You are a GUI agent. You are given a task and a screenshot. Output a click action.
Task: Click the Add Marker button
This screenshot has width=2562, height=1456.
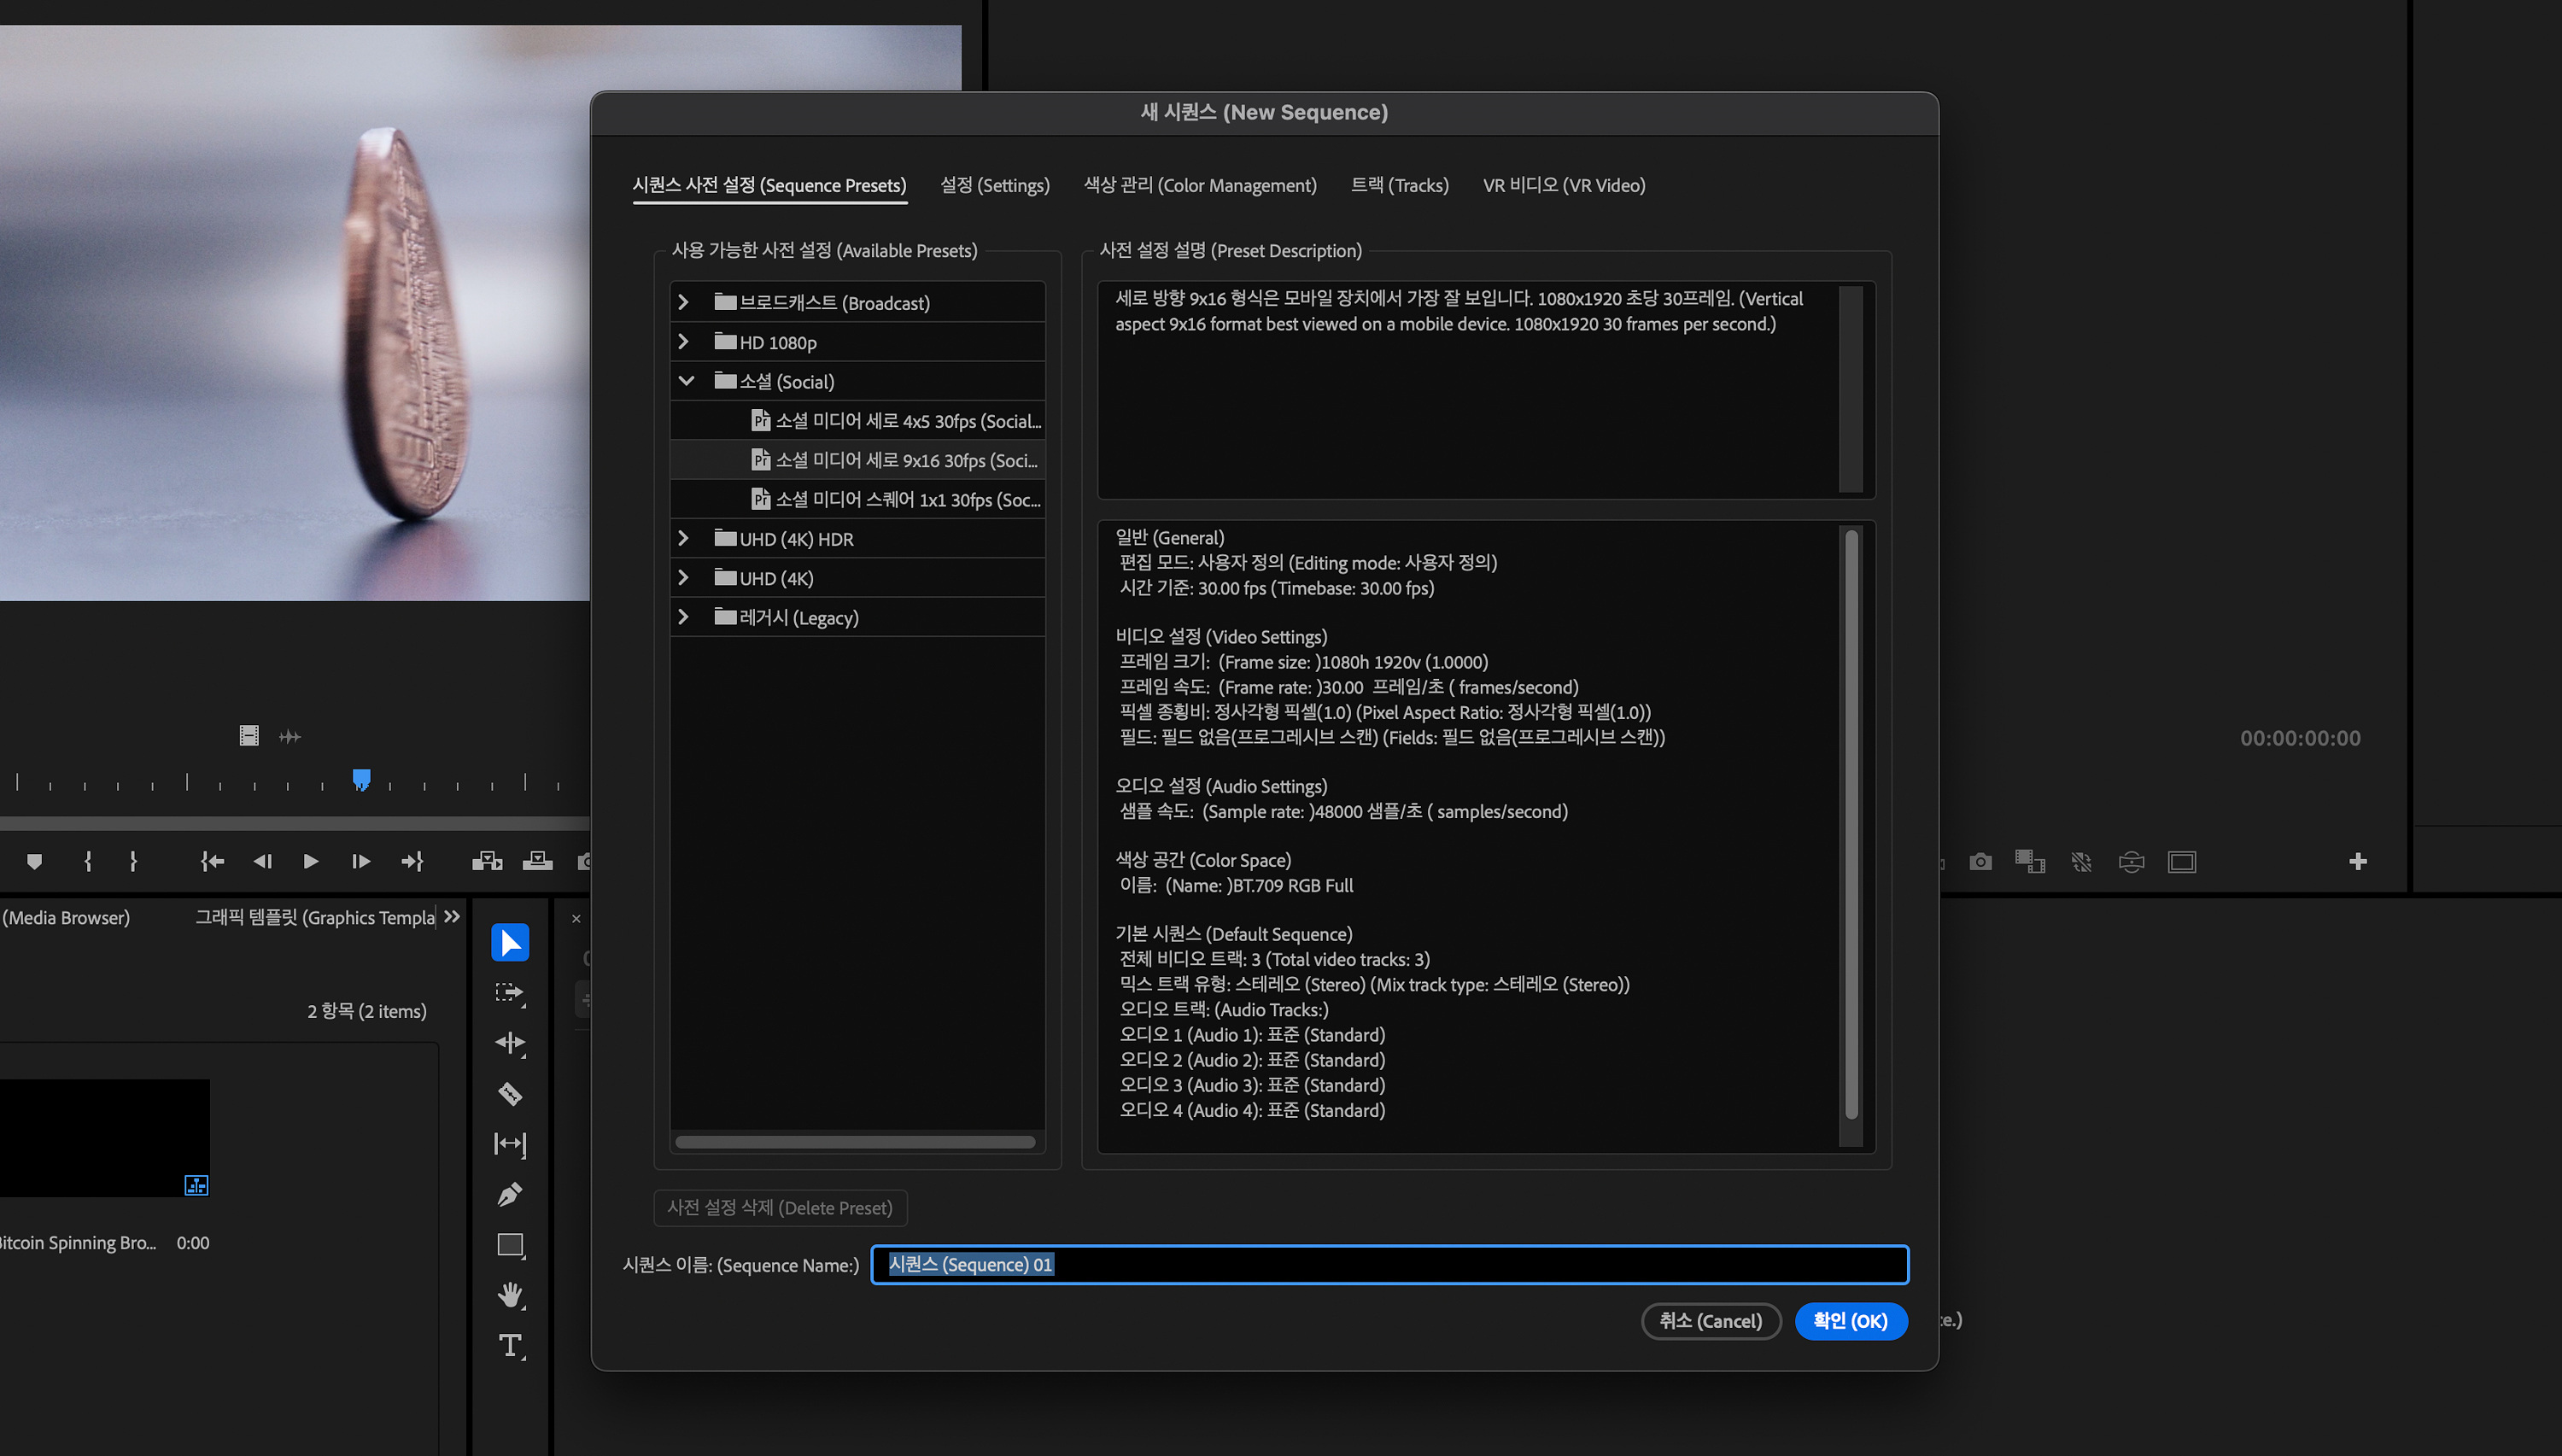(34, 861)
